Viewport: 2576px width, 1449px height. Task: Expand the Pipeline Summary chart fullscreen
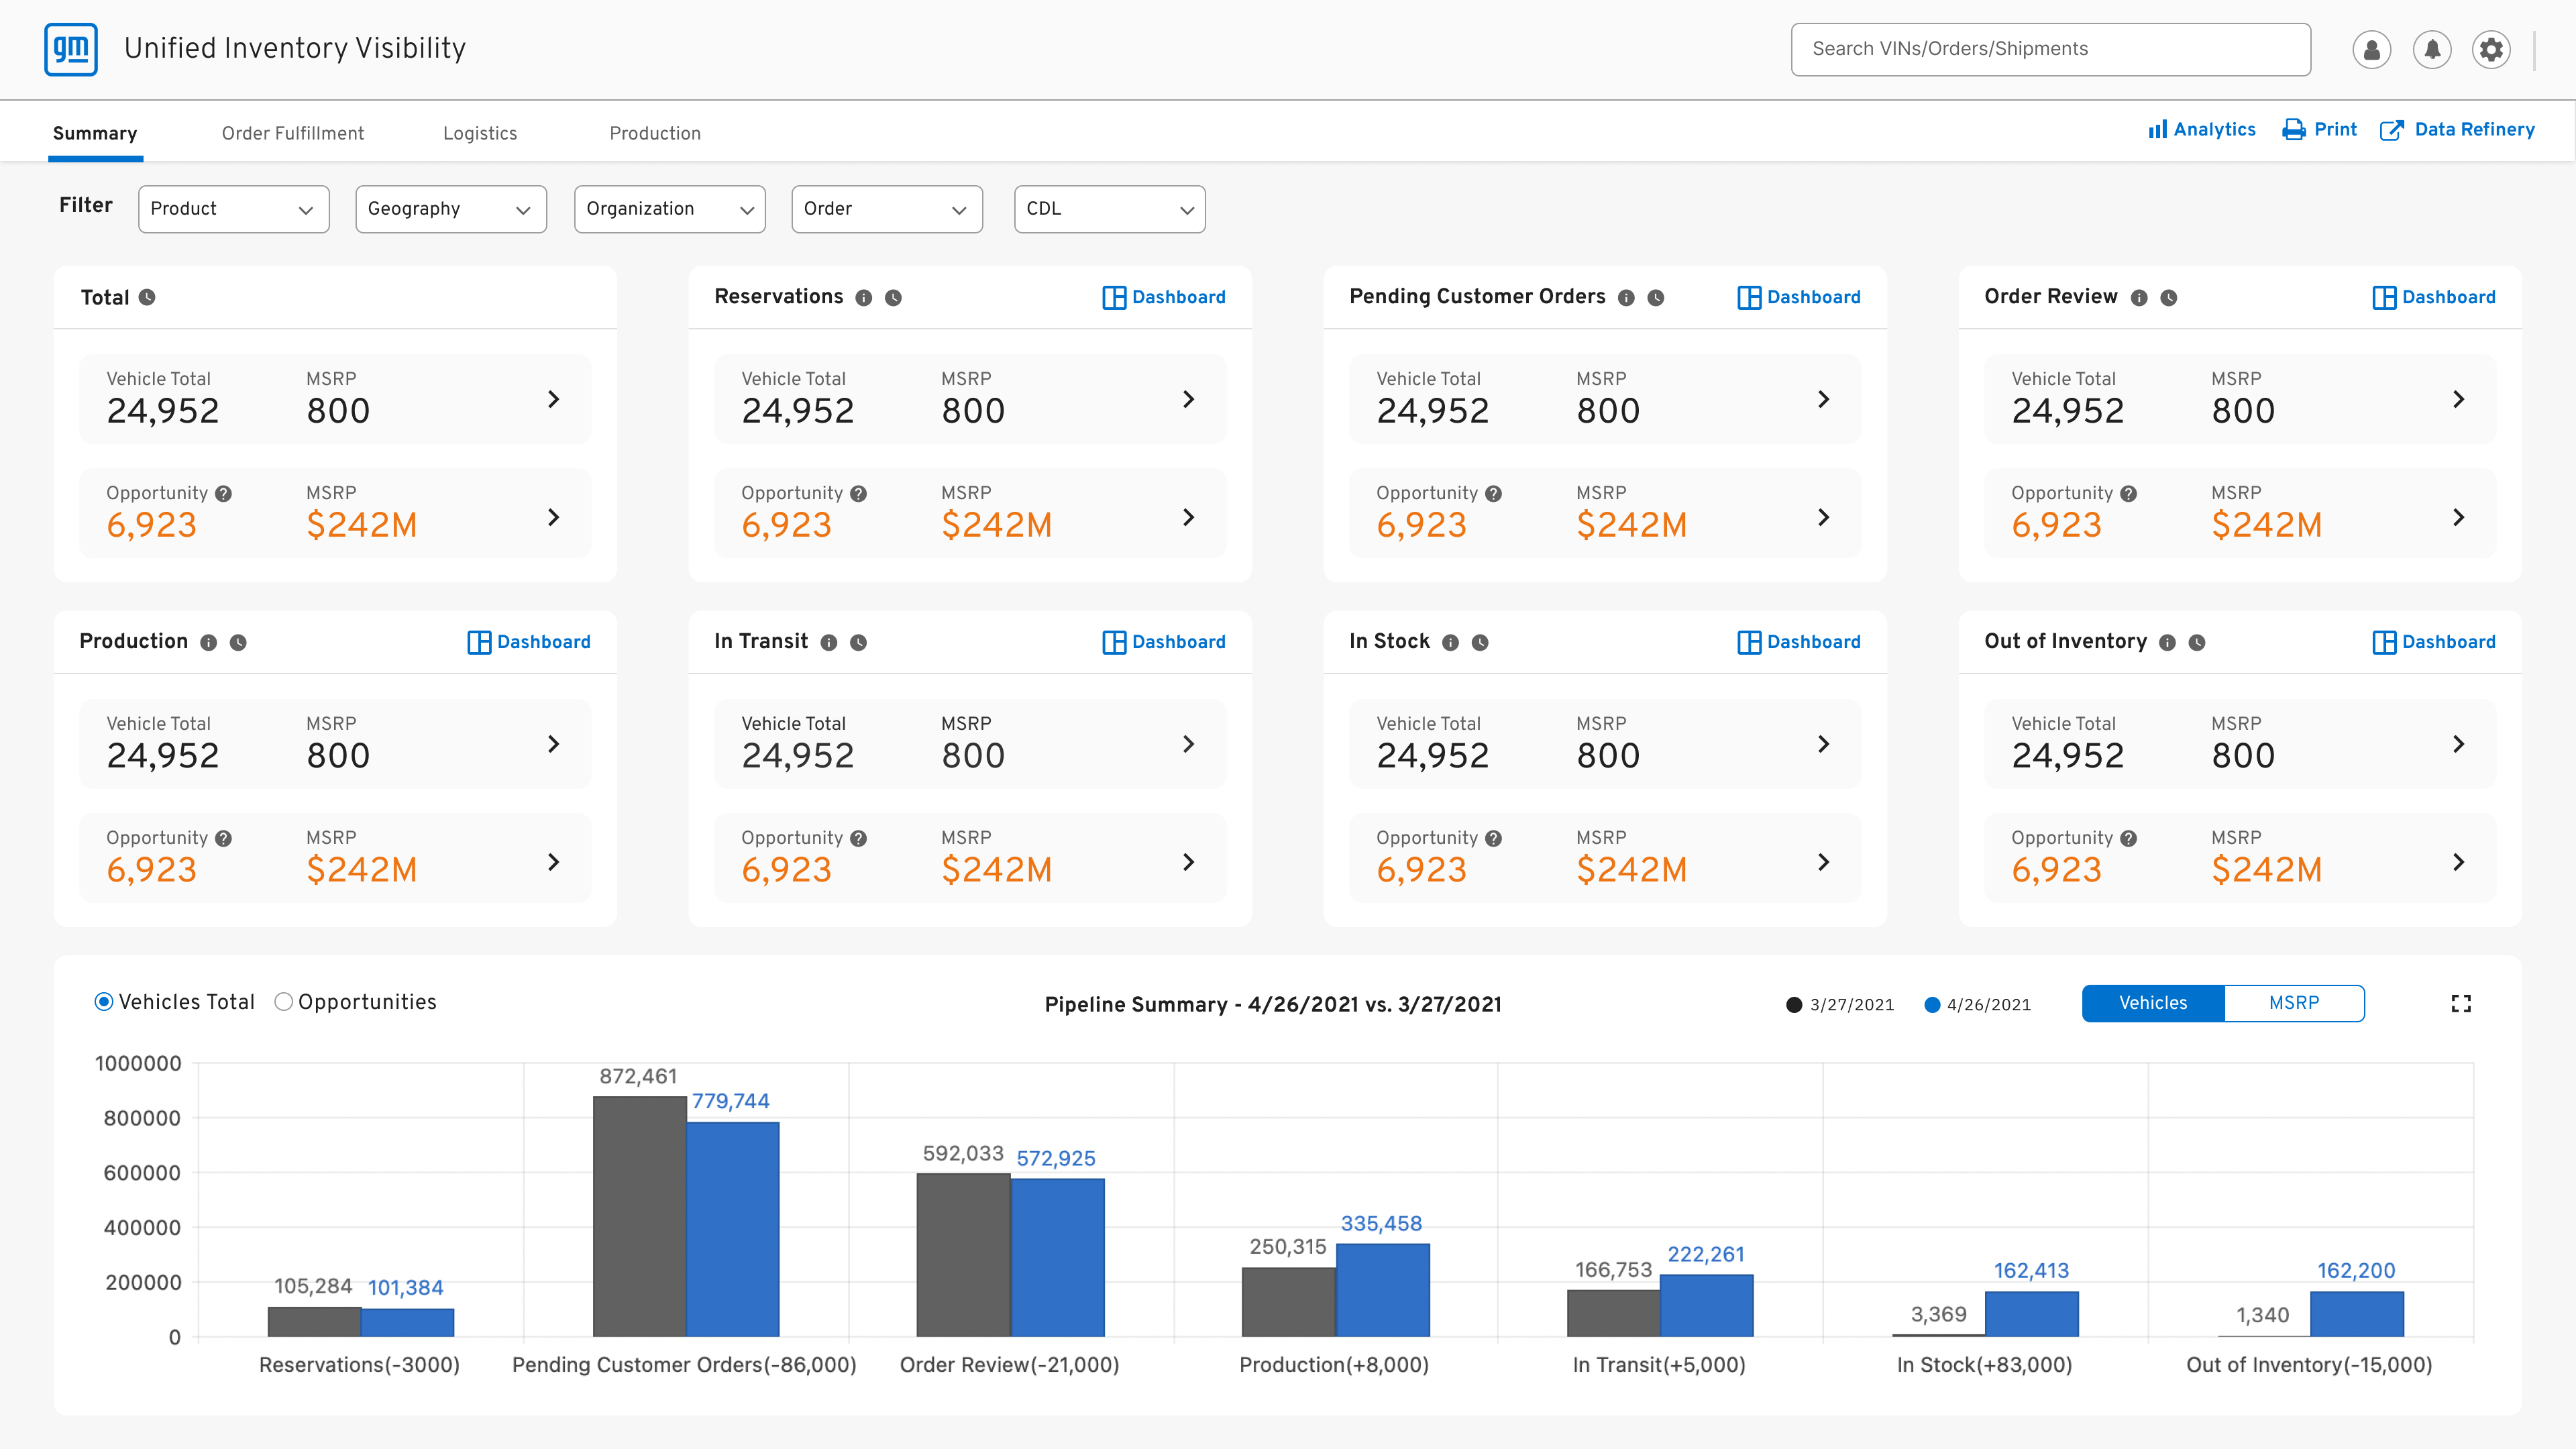[x=2461, y=1003]
